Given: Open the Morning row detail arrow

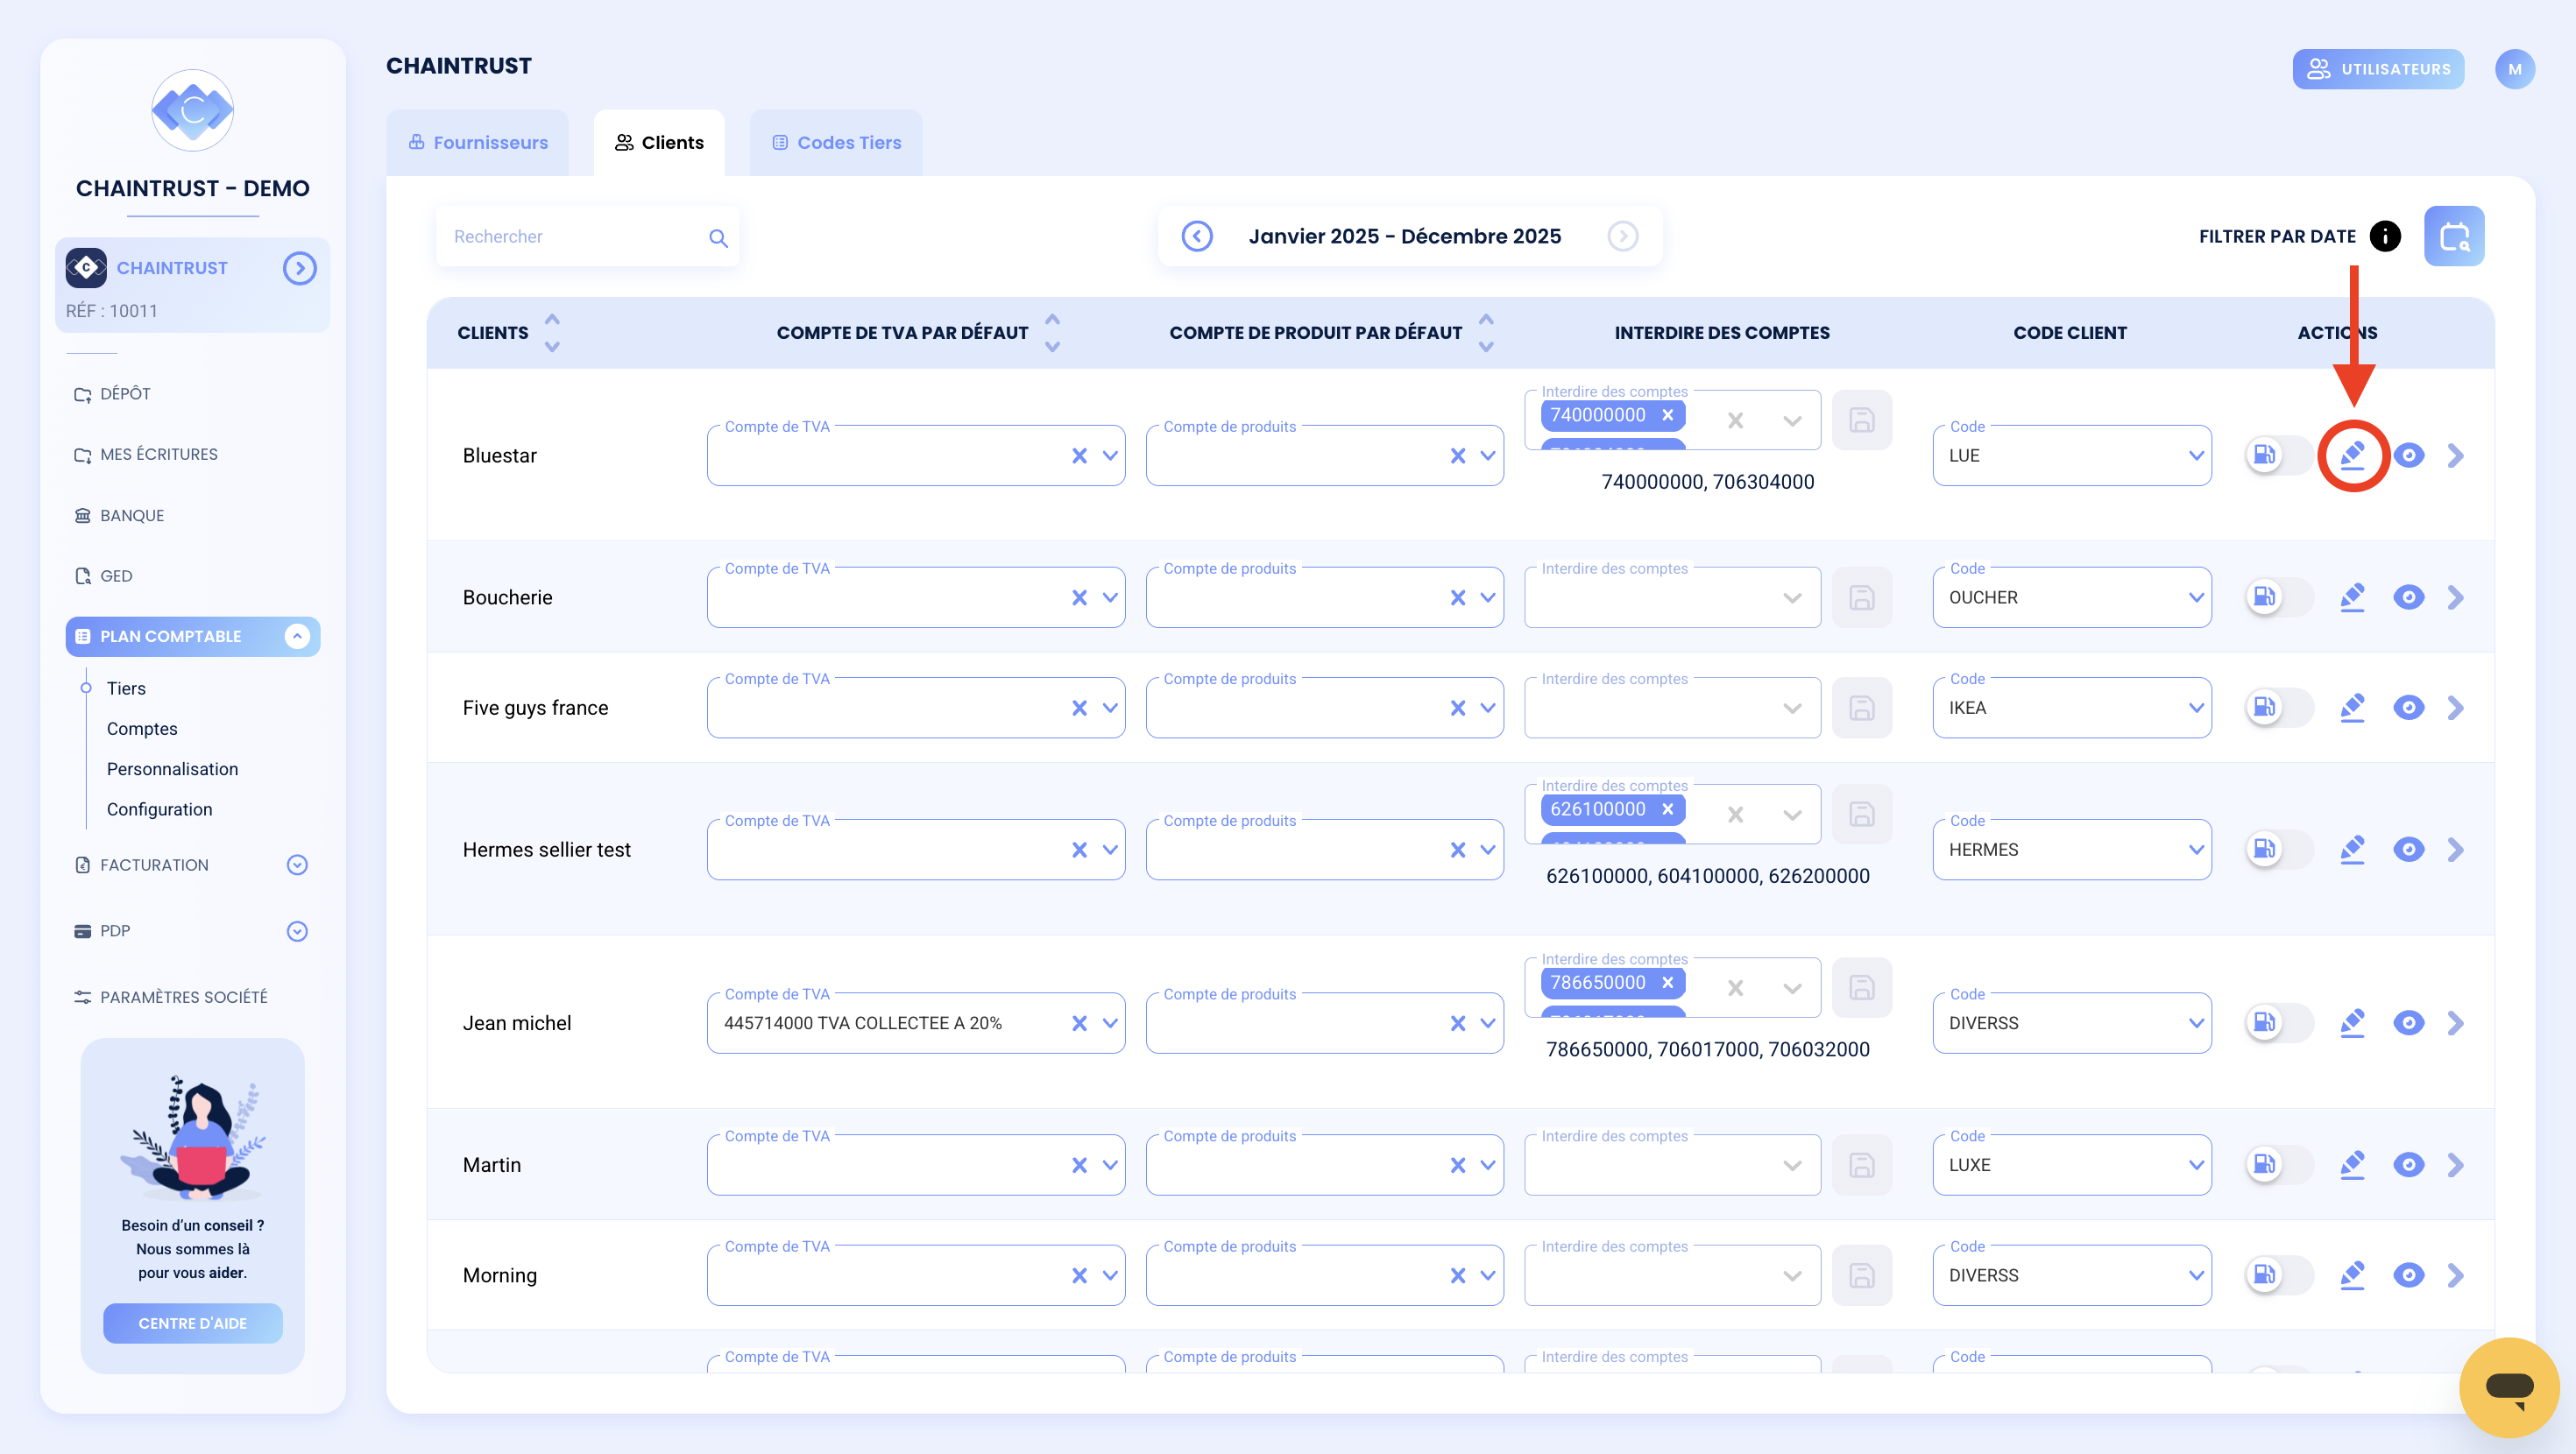Looking at the screenshot, I should [x=2456, y=1275].
